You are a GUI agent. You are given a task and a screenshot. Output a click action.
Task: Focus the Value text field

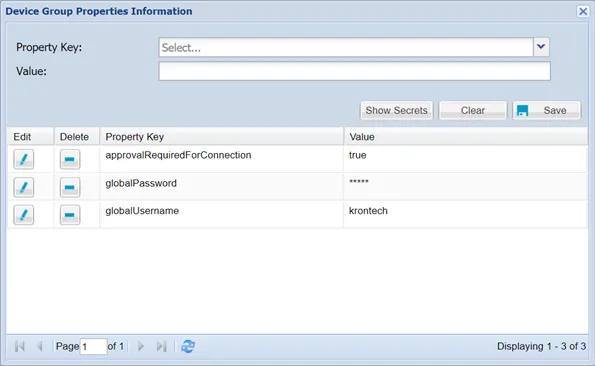pos(354,71)
